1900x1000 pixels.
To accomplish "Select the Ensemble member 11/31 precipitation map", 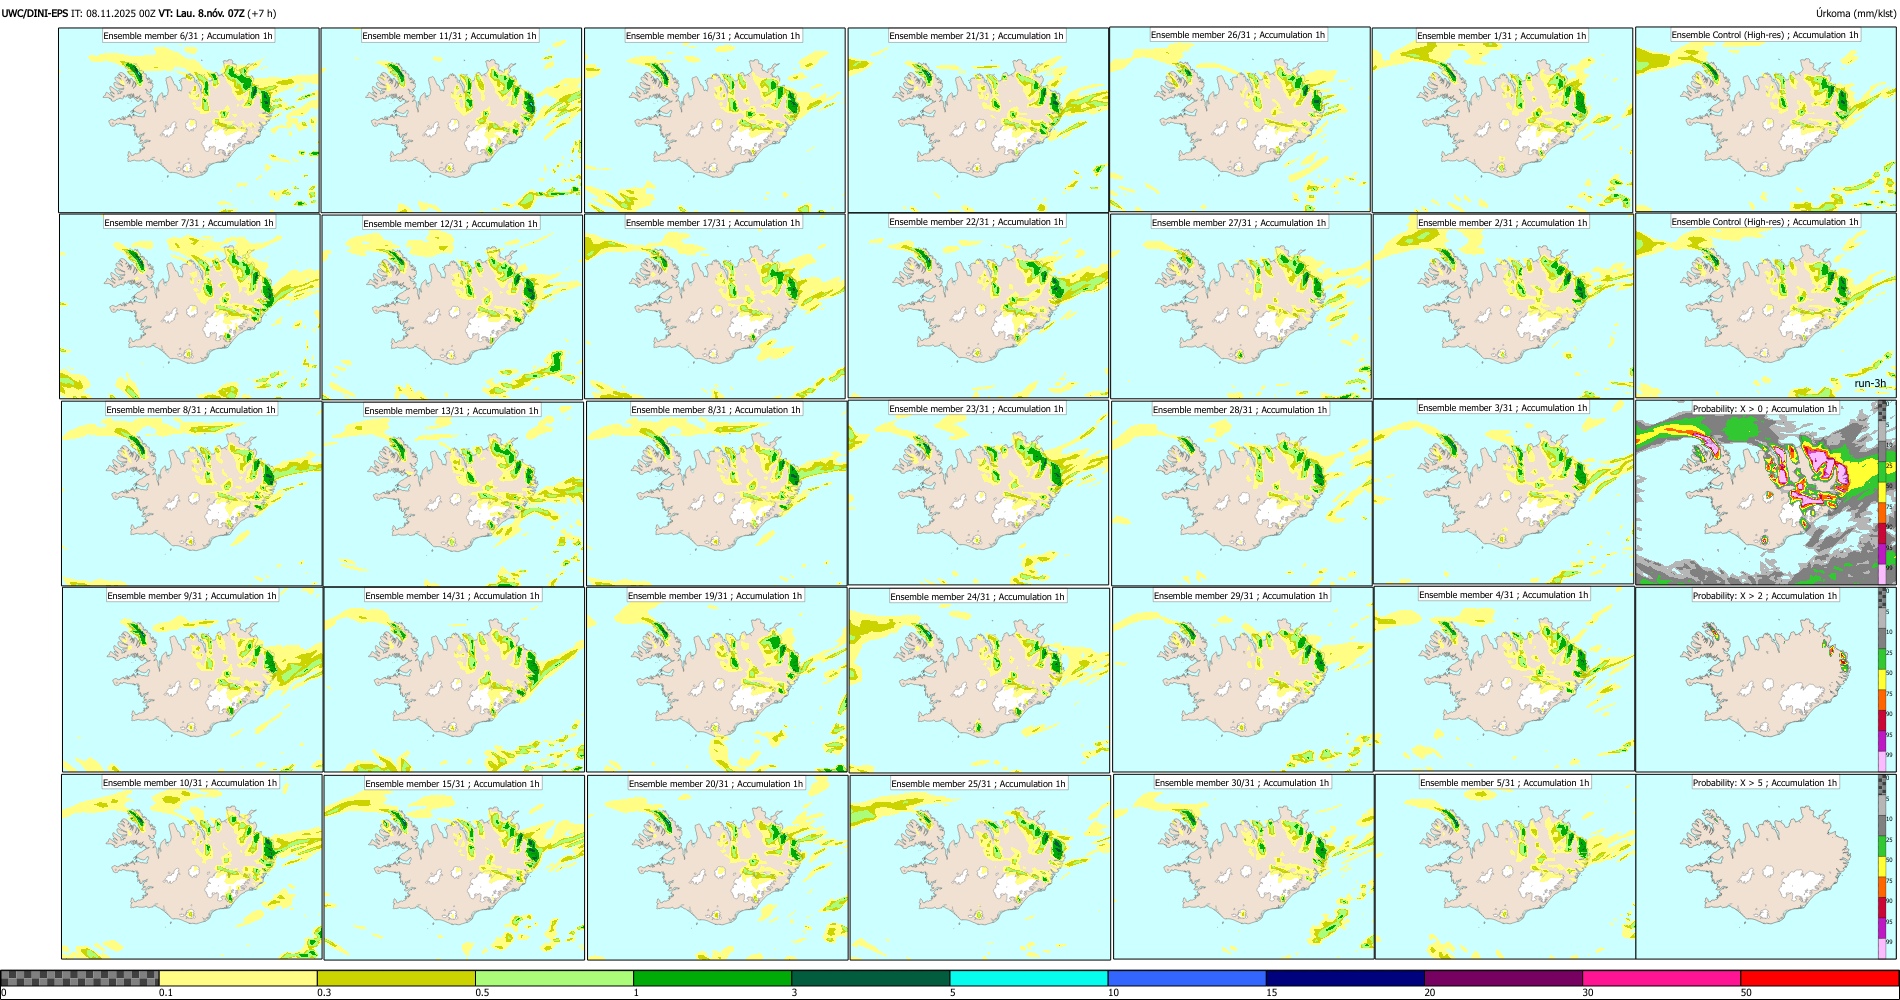I will (451, 120).
